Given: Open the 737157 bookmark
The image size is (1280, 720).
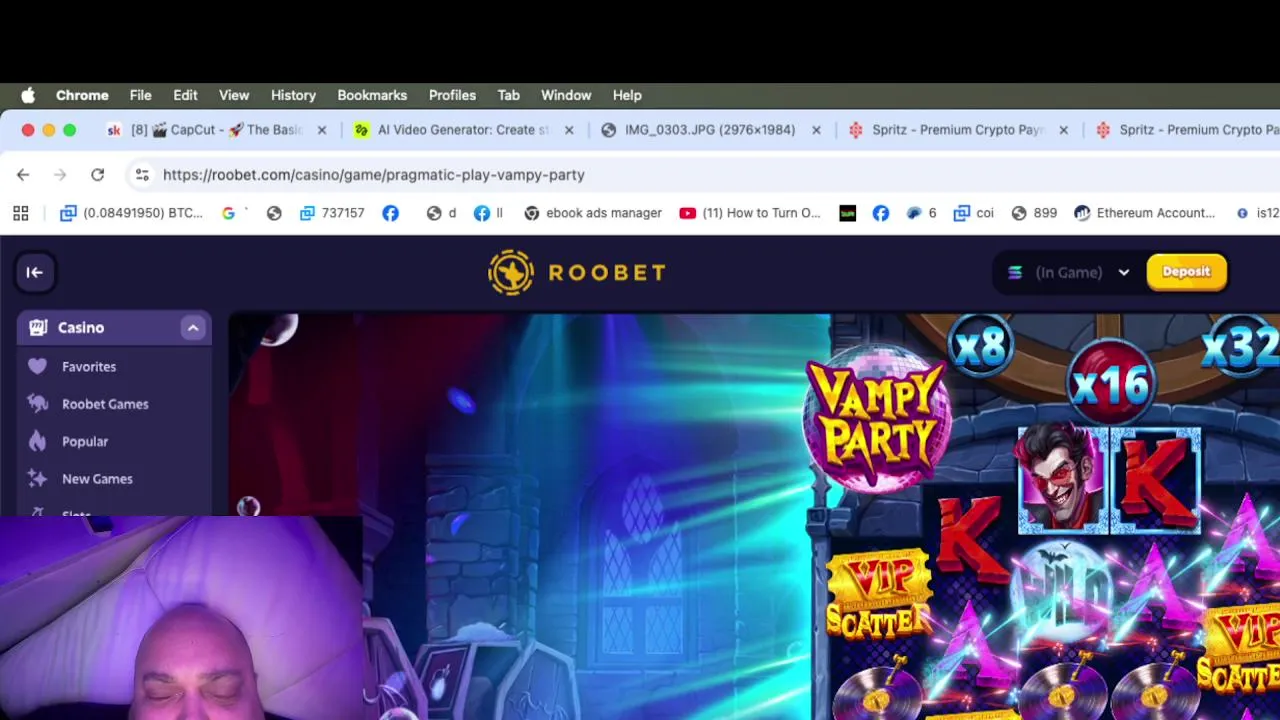Looking at the screenshot, I should [332, 213].
